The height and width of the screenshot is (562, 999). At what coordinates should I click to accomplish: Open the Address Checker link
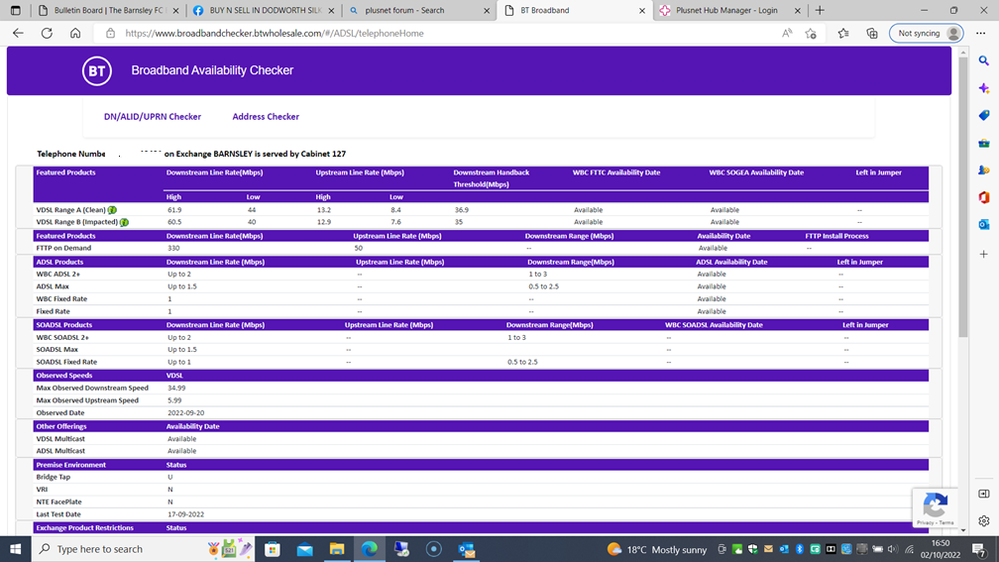coord(265,117)
